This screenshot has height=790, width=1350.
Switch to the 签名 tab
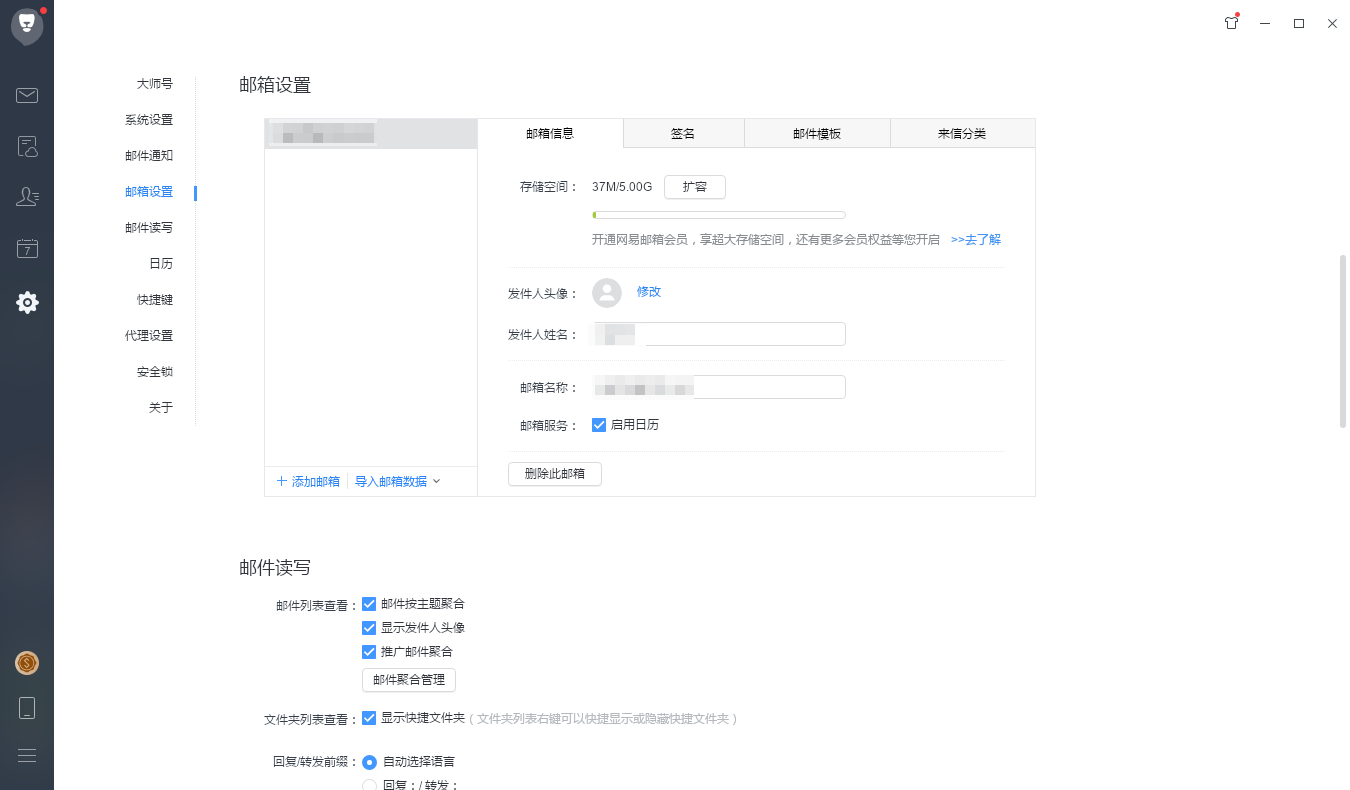(683, 133)
